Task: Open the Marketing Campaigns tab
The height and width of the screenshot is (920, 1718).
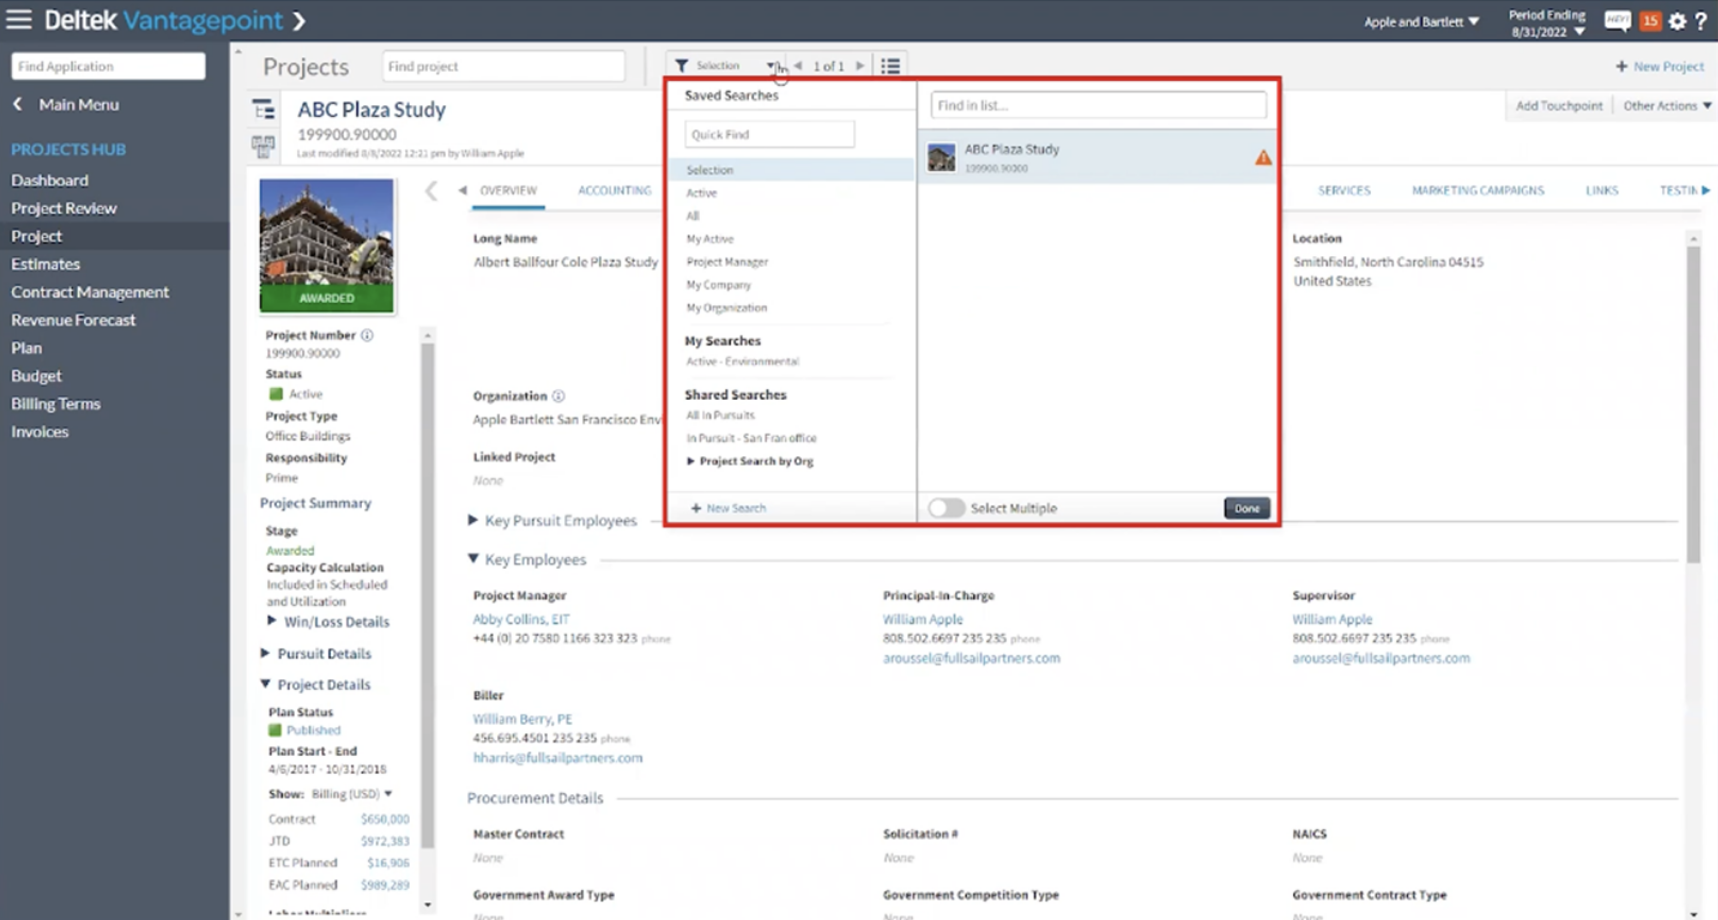Action: [x=1477, y=190]
